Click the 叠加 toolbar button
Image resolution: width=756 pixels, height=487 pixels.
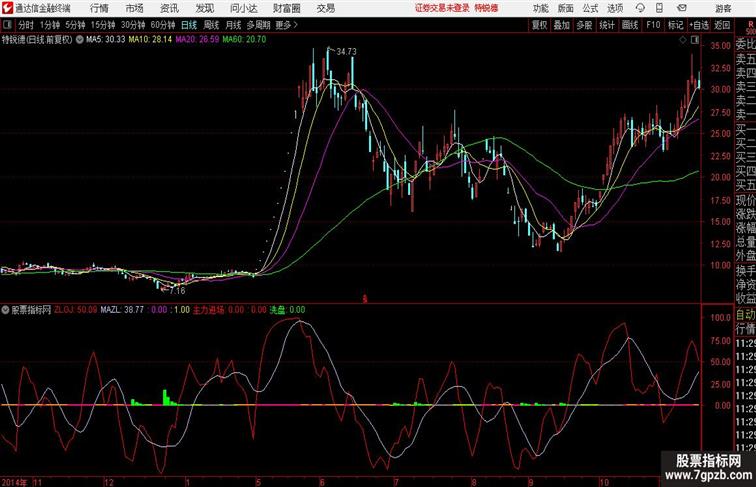click(x=562, y=25)
